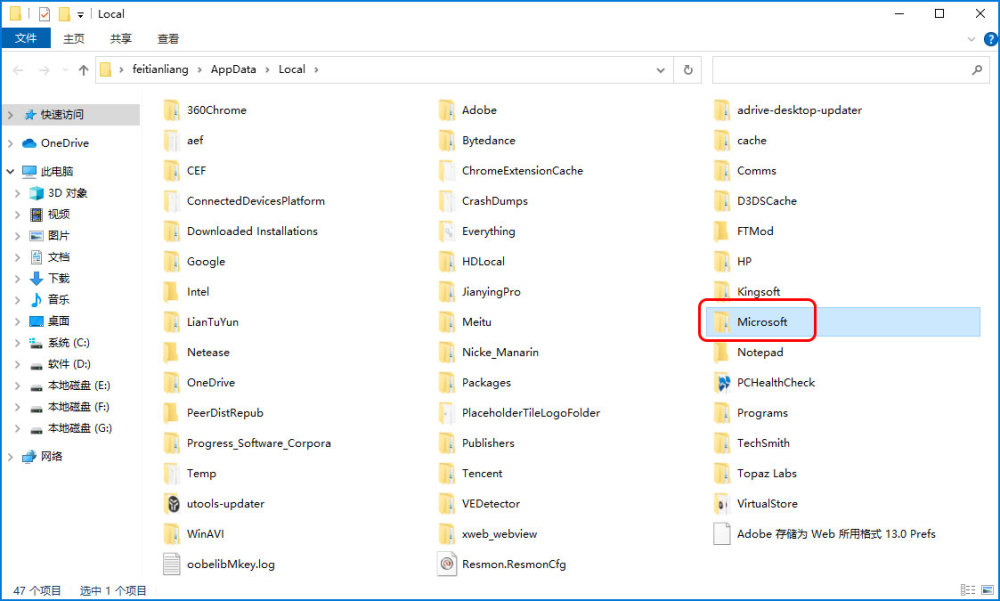The height and width of the screenshot is (601, 1000).
Task: Select the VirtualStore folder icon
Action: click(x=721, y=503)
